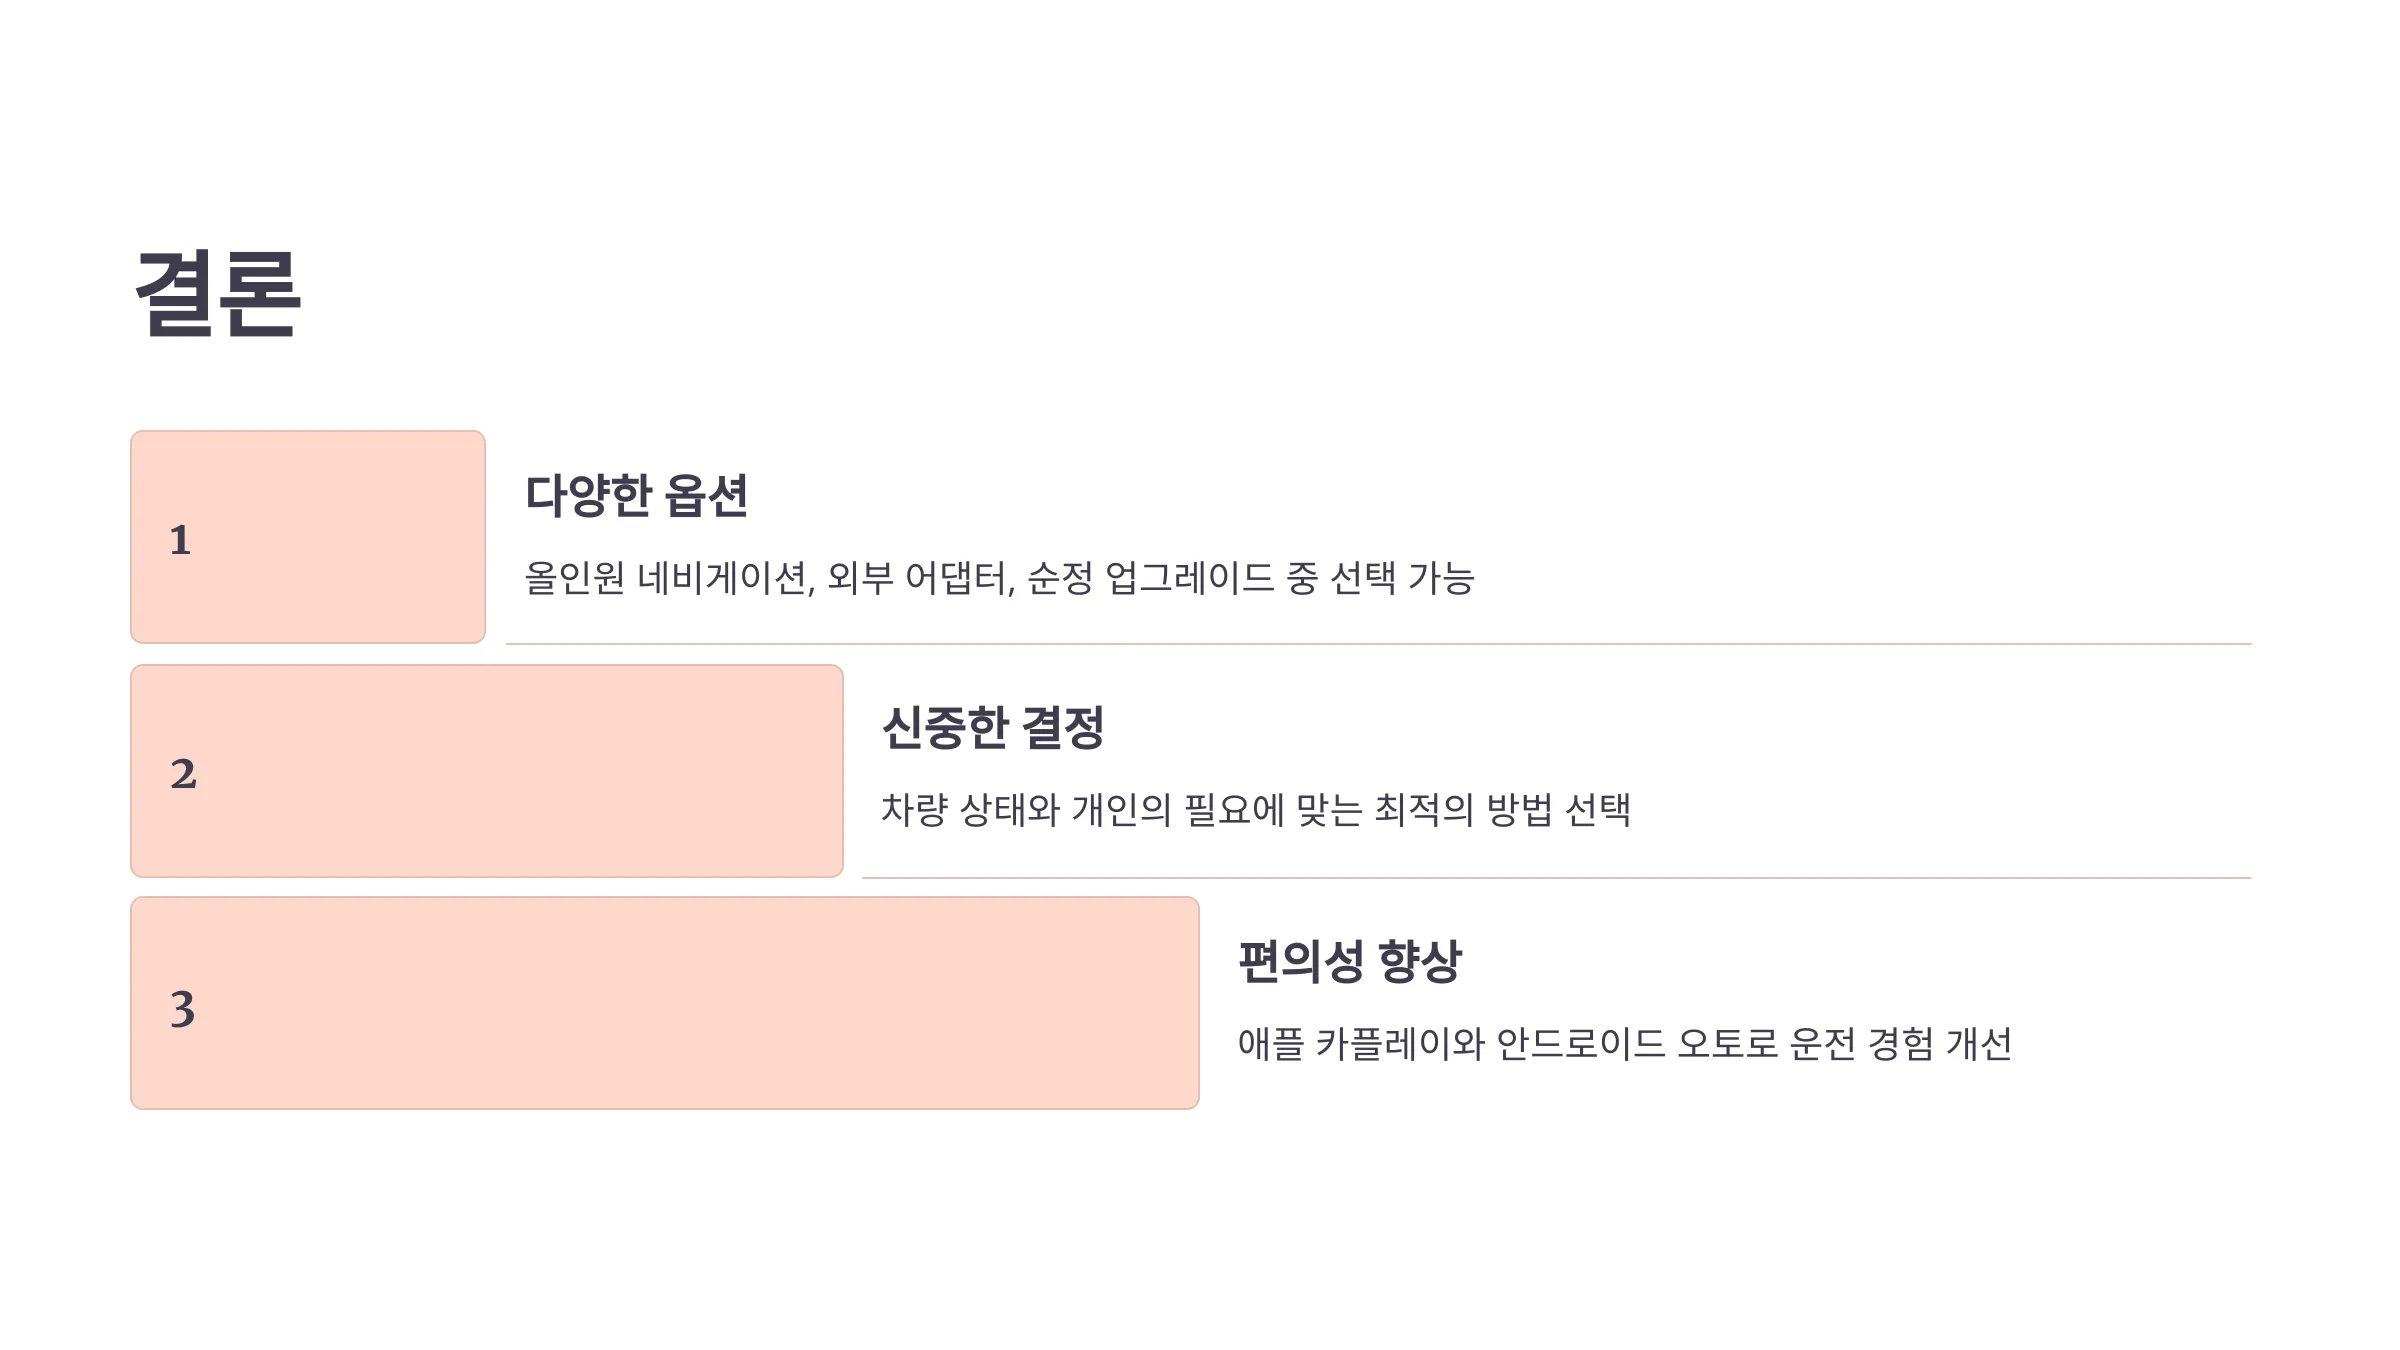Click the words 올인원 네비게이션

pos(666,578)
